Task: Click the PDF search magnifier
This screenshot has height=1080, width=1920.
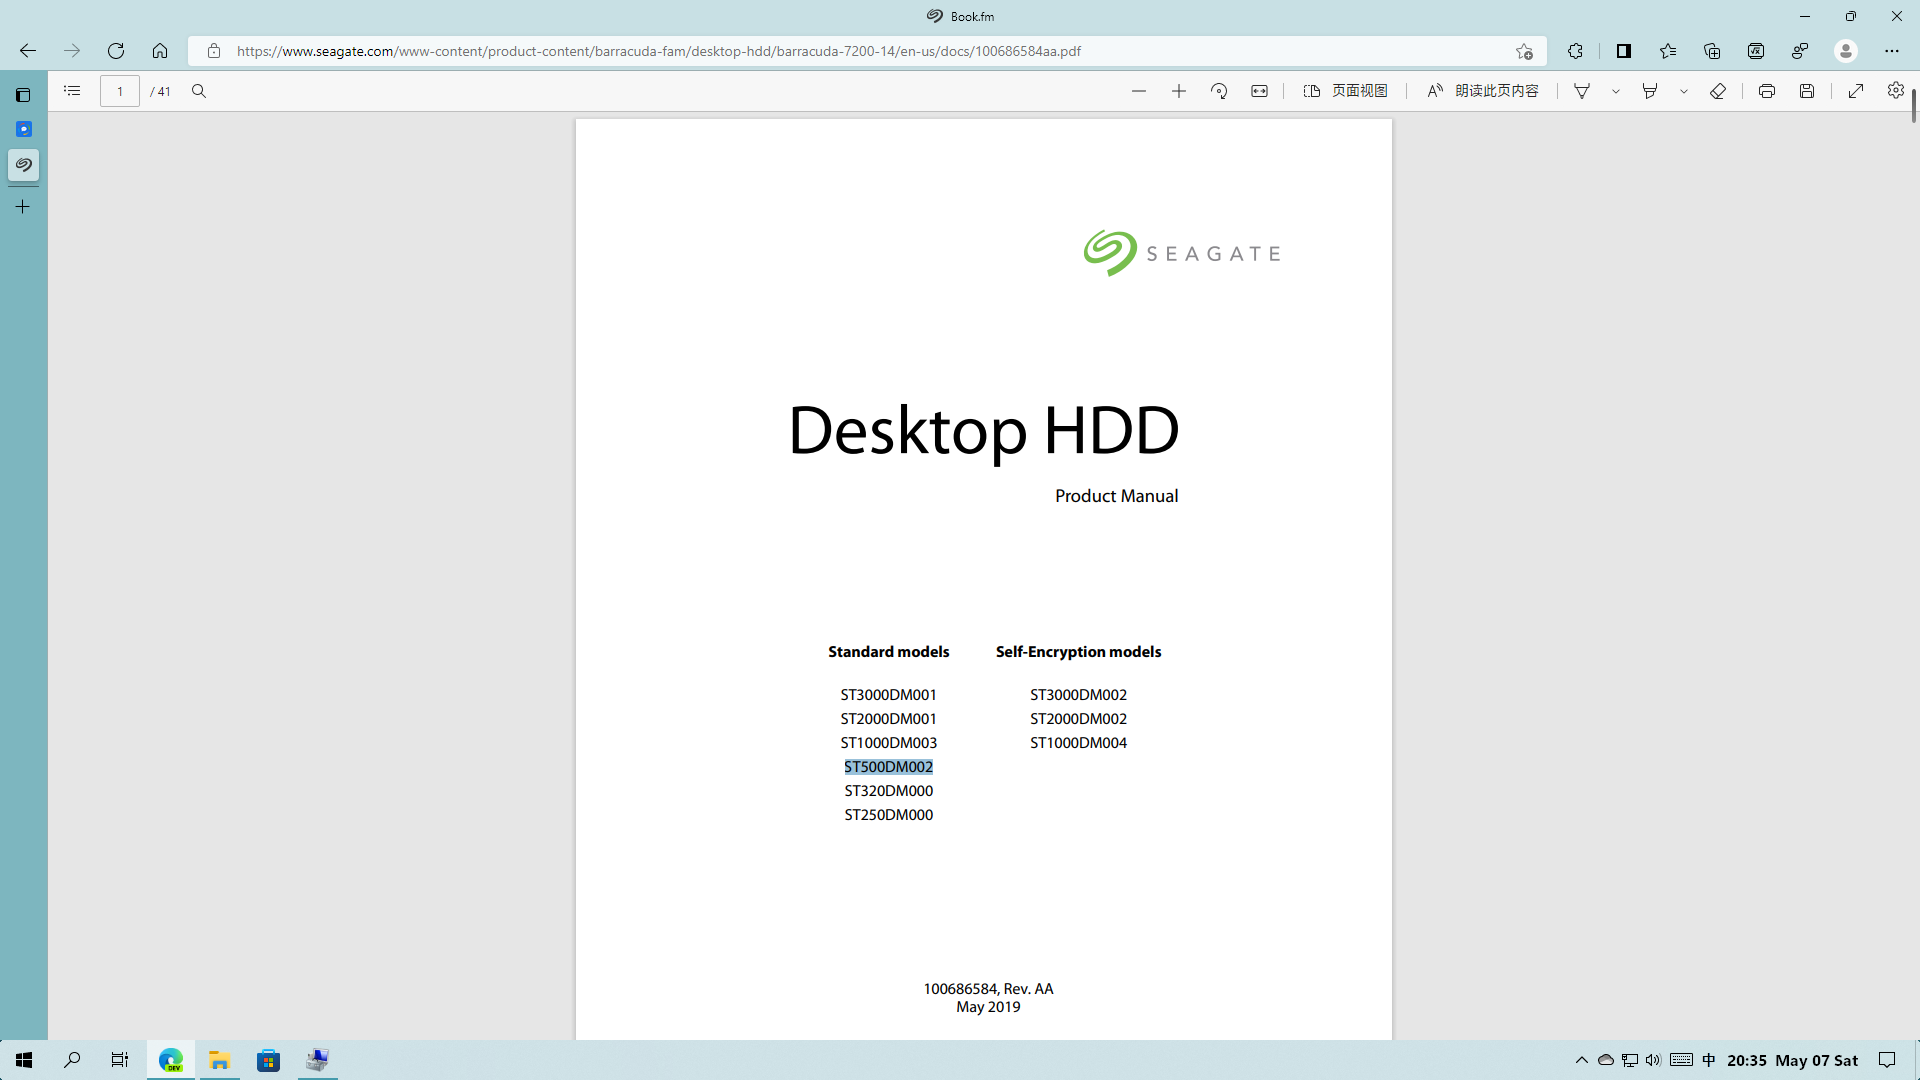Action: [x=199, y=91]
